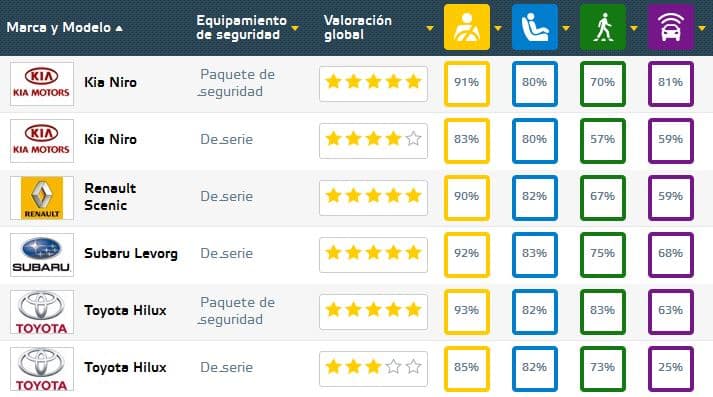The height and width of the screenshot is (397, 713).
Task: Click the purple safety assist car icon
Action: click(x=671, y=27)
